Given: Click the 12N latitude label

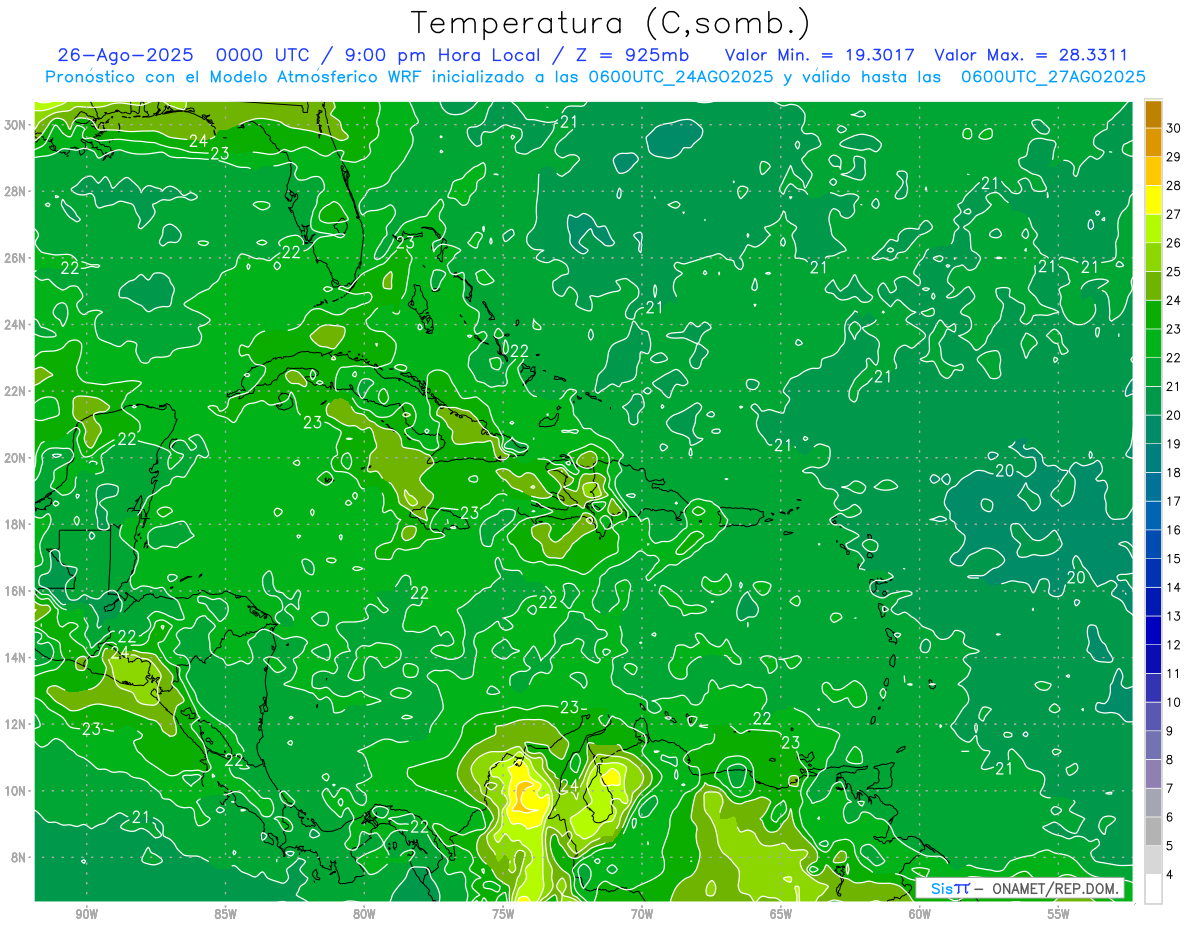Looking at the screenshot, I should coord(14,724).
